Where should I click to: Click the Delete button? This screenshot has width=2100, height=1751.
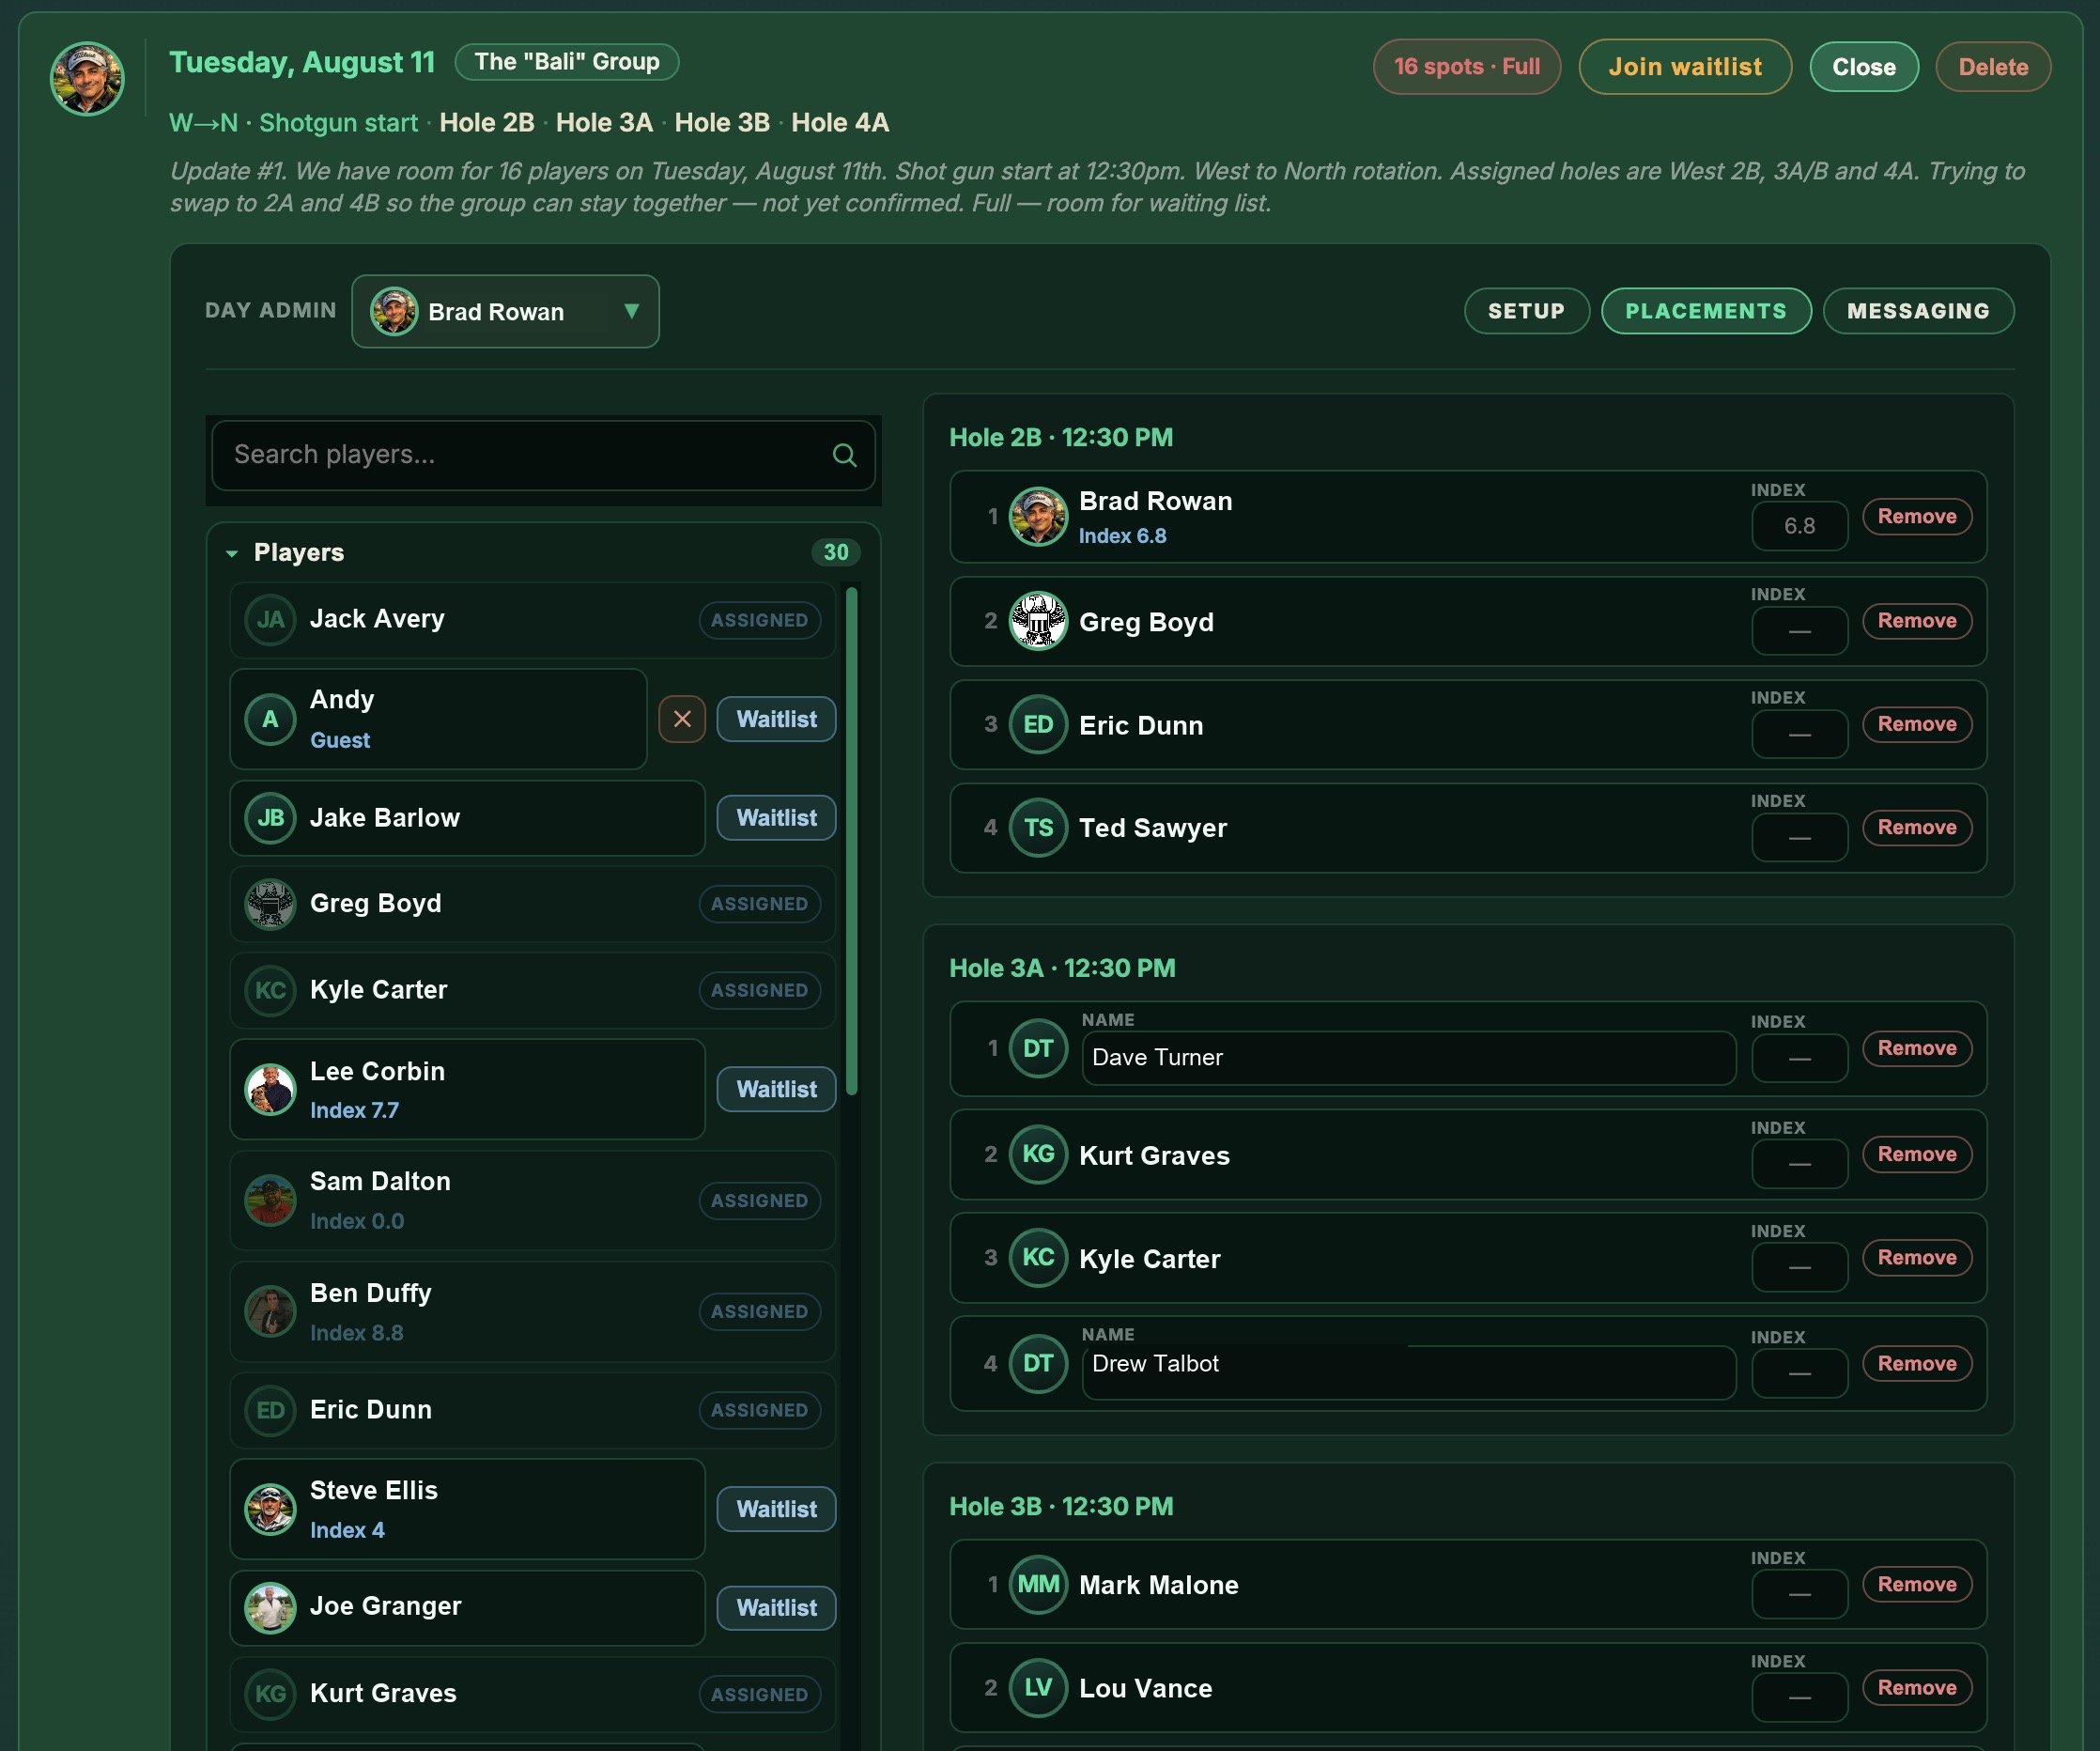1993,67
